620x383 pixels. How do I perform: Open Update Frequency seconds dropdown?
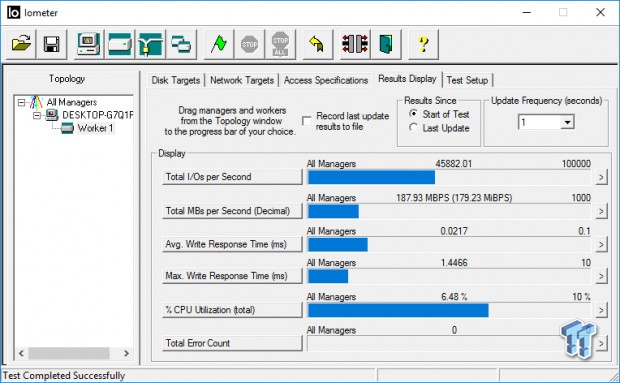pyautogui.click(x=567, y=122)
